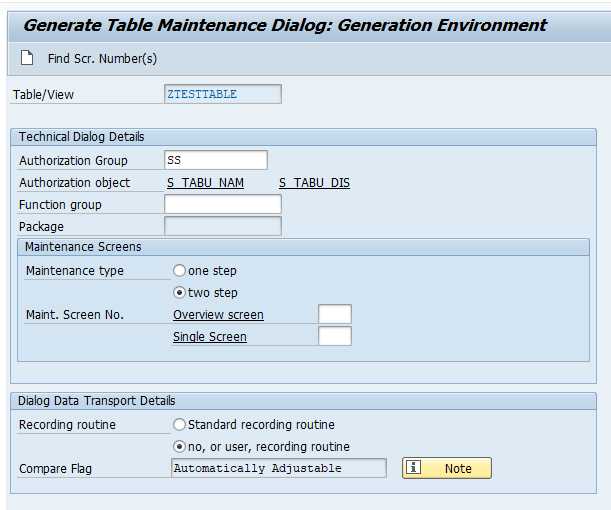Image resolution: width=611 pixels, height=510 pixels.
Task: Select the two step maintenance type
Action: tap(179, 293)
